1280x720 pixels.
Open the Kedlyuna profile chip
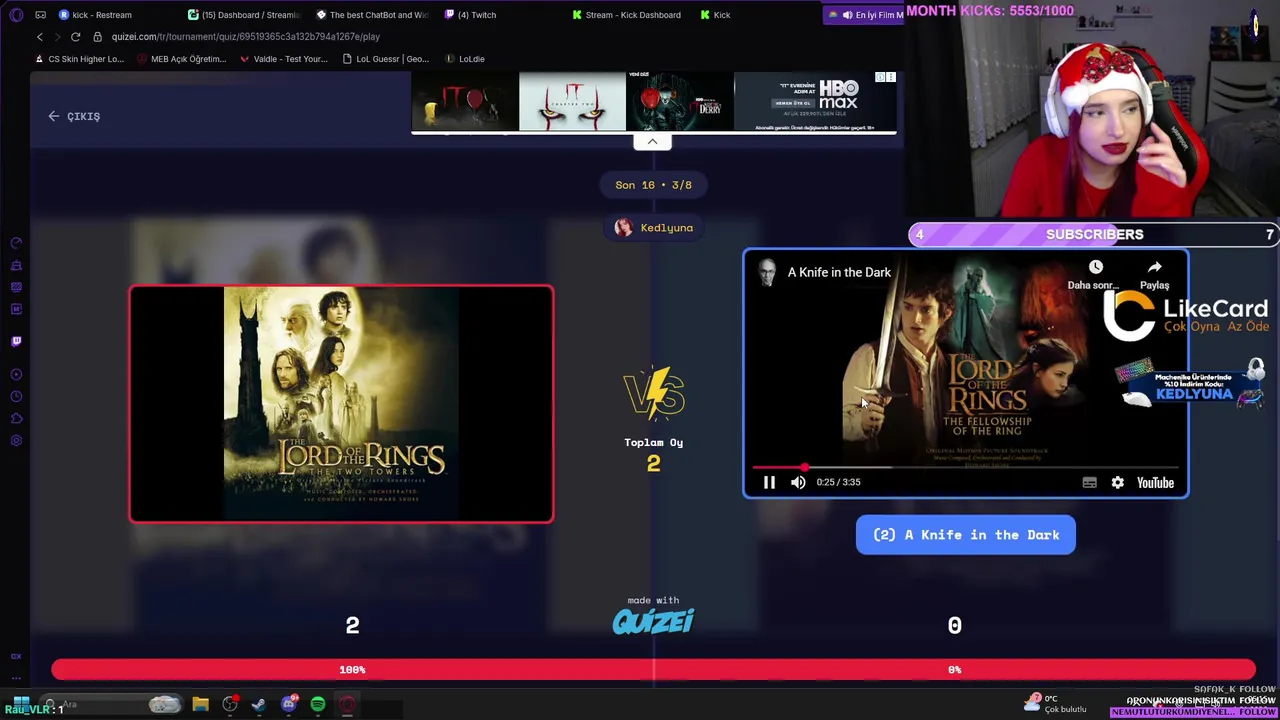tap(654, 228)
